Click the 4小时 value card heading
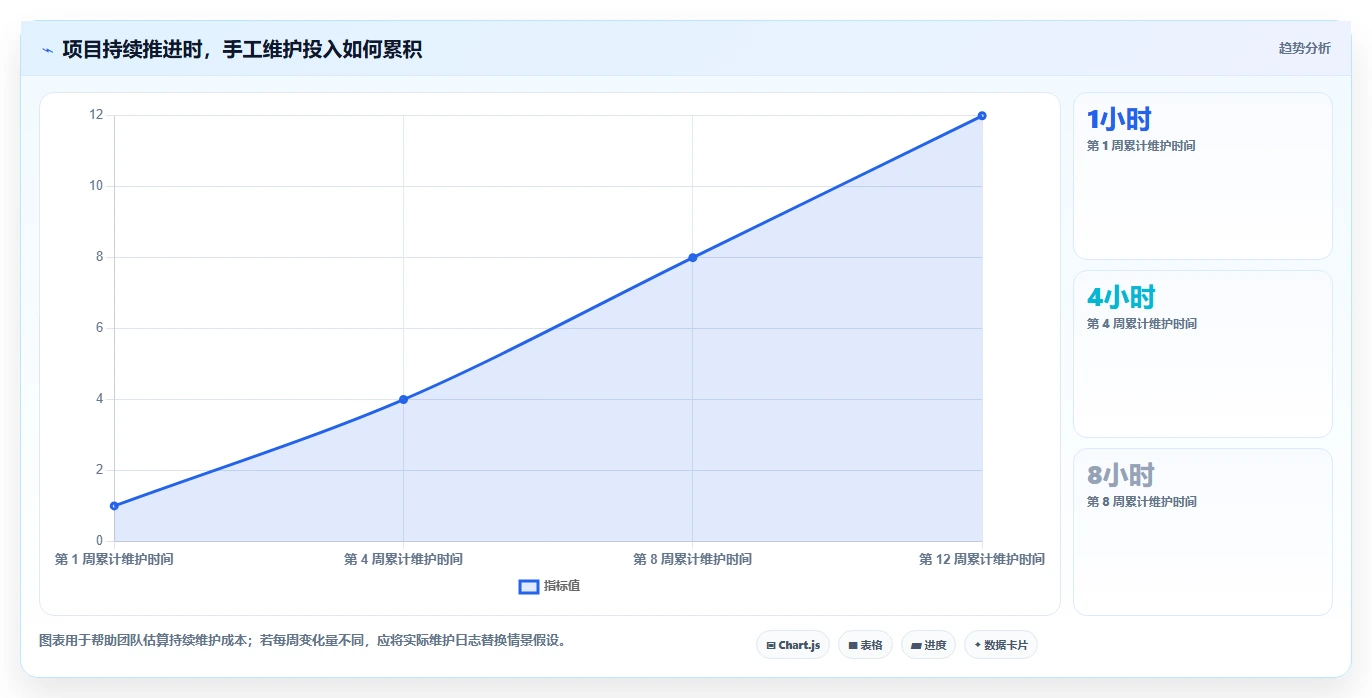Screen dimensions: 1372x698 click(1121, 297)
